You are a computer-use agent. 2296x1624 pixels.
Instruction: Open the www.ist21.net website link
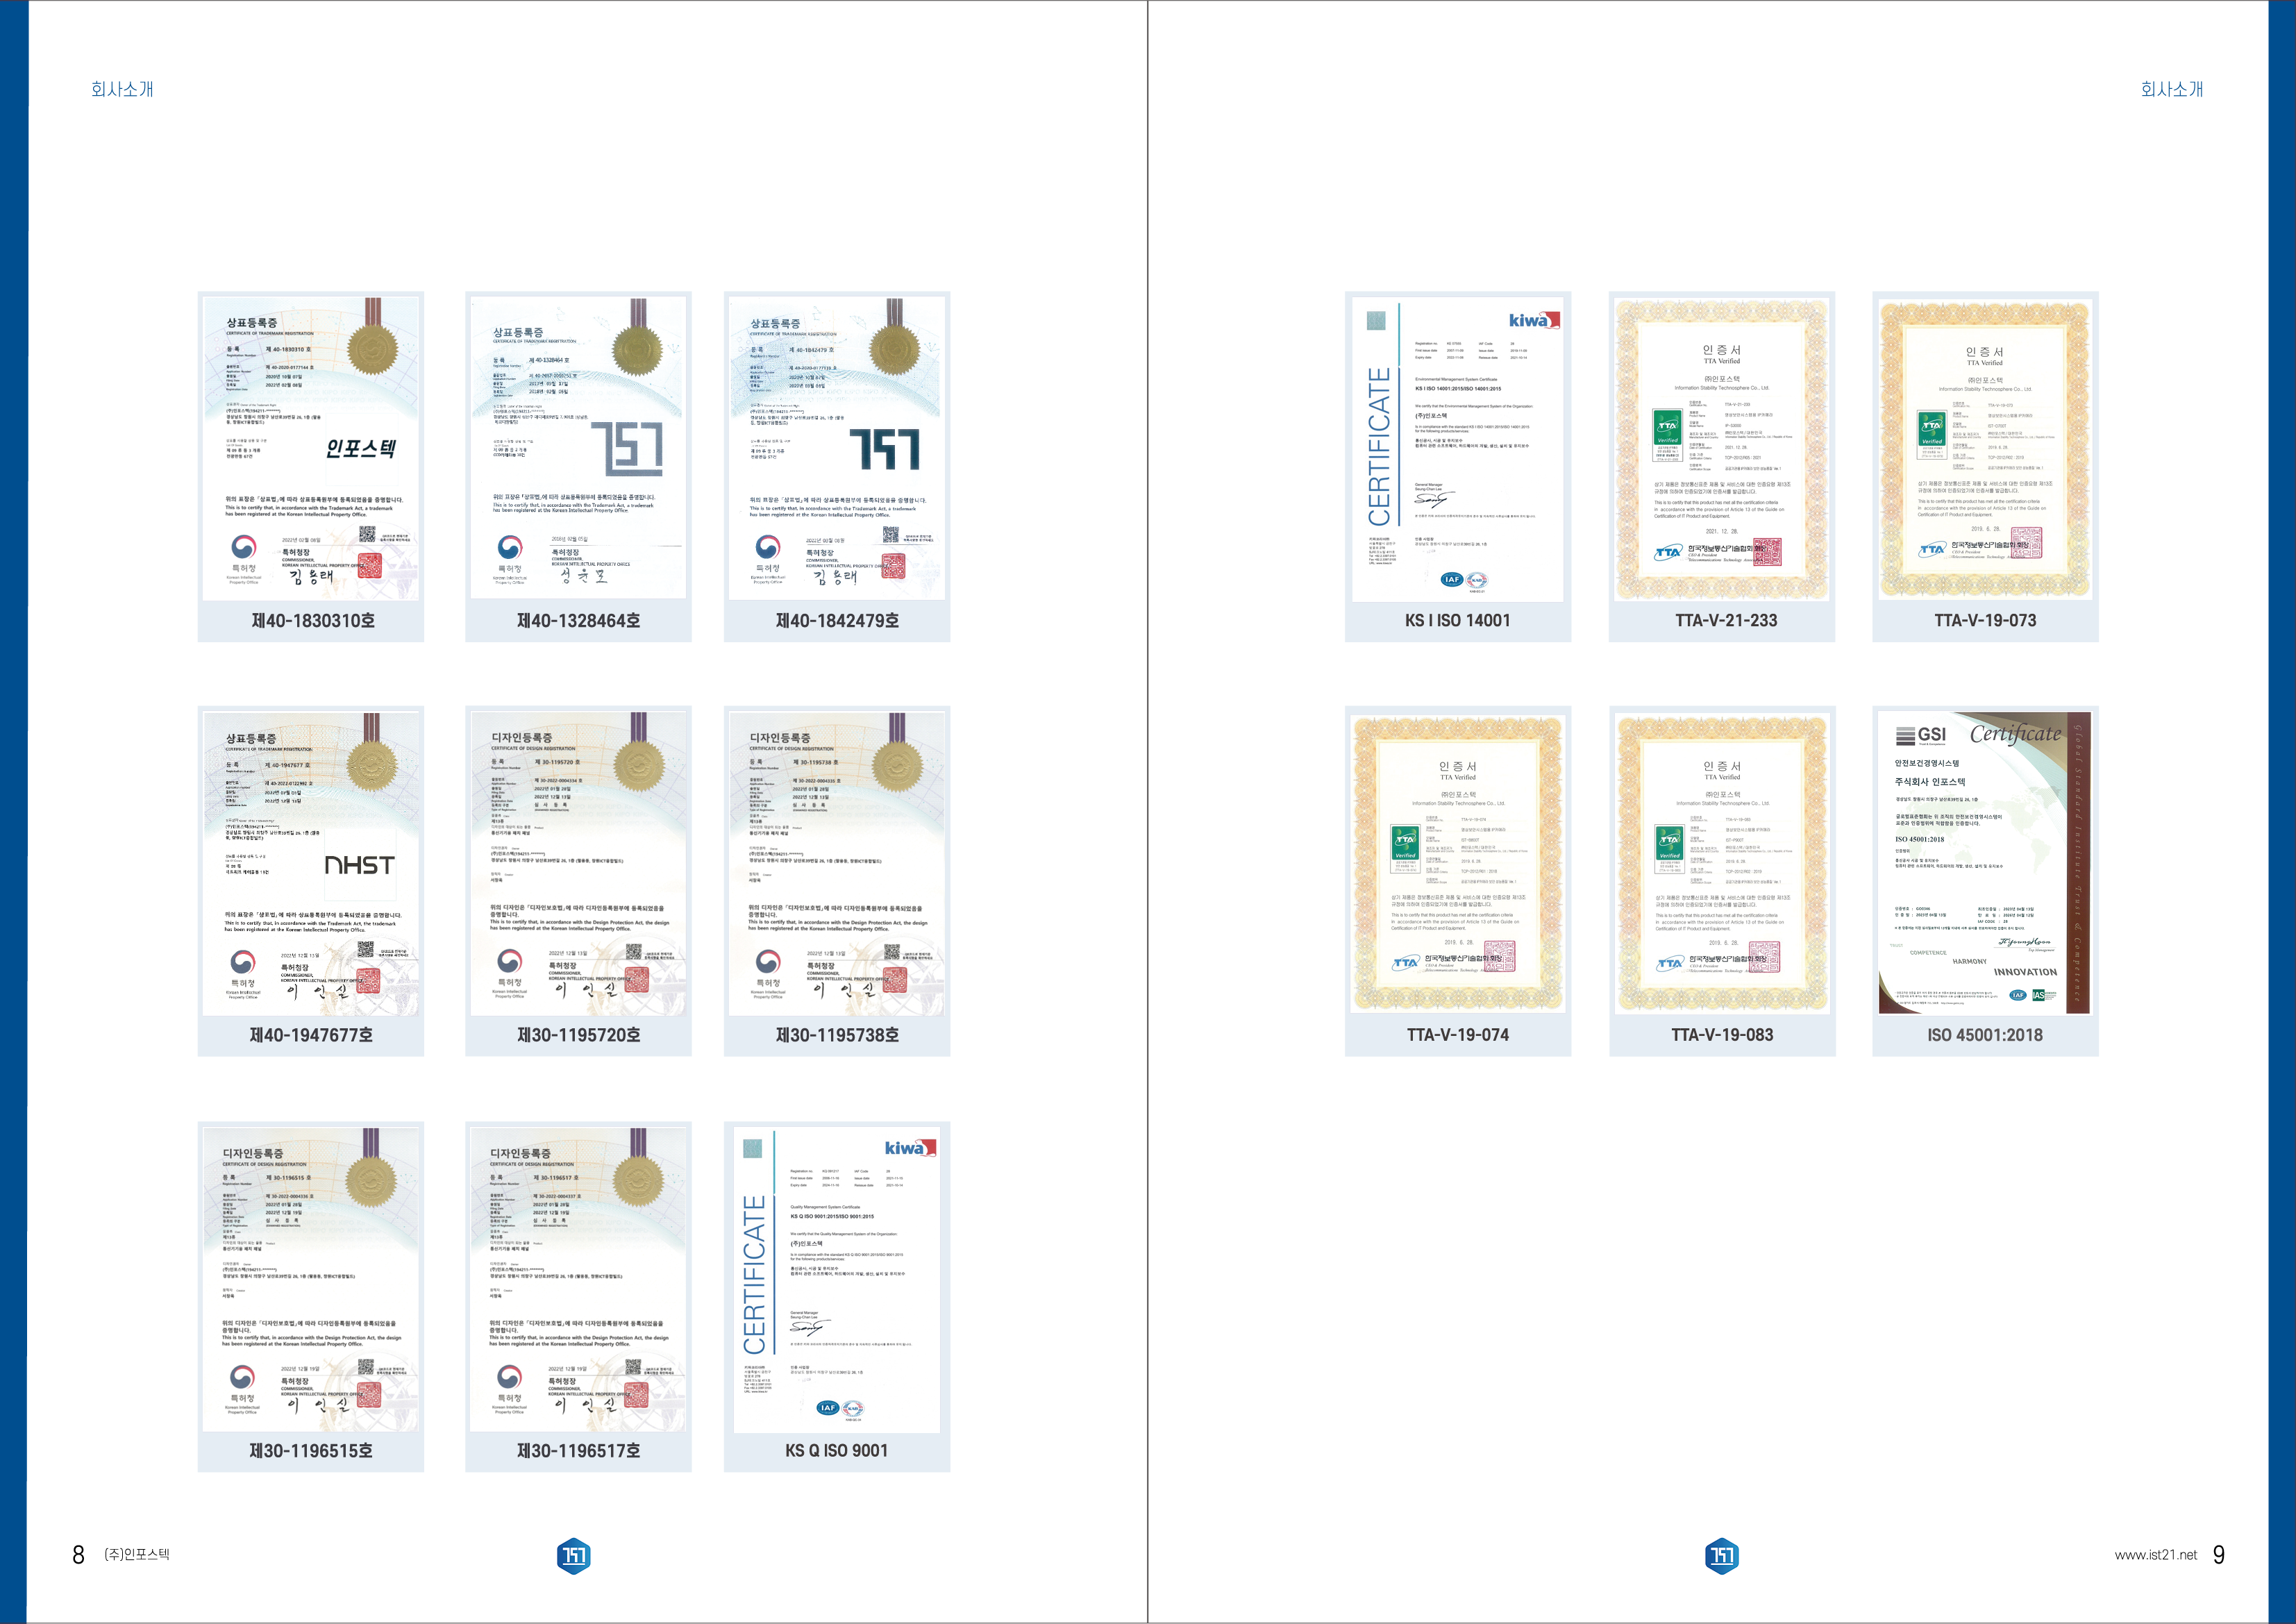2156,1555
